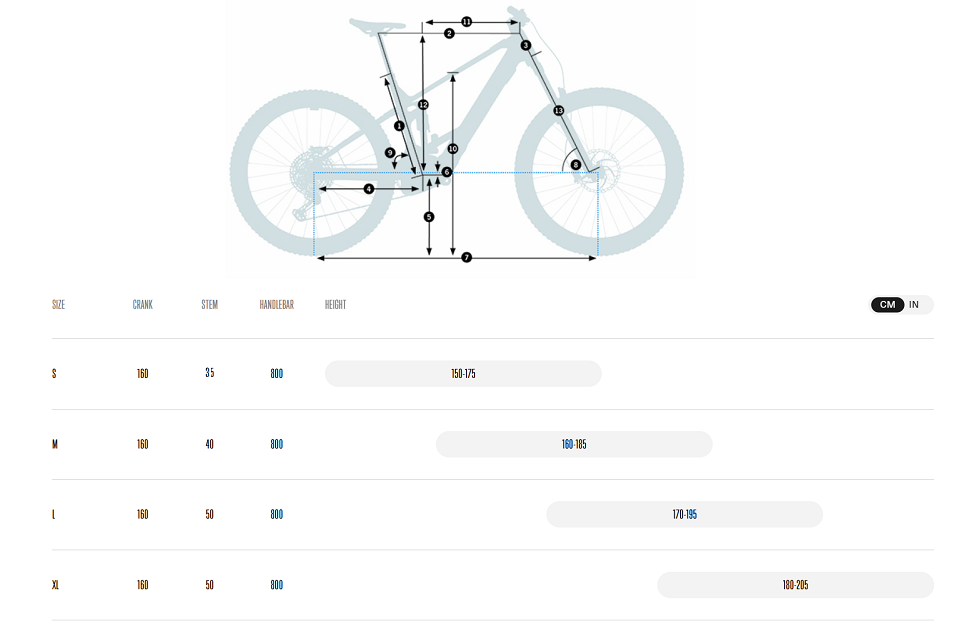This screenshot has width=972, height=642.
Task: Select the 160-185 height range bar
Action: (574, 444)
